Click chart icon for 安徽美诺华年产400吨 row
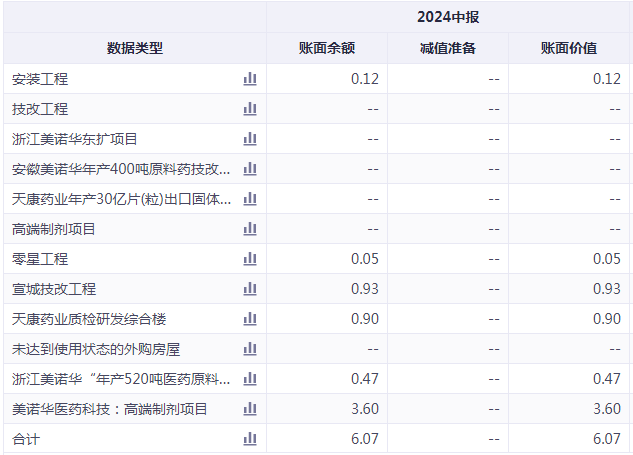The width and height of the screenshot is (633, 455). point(250,169)
